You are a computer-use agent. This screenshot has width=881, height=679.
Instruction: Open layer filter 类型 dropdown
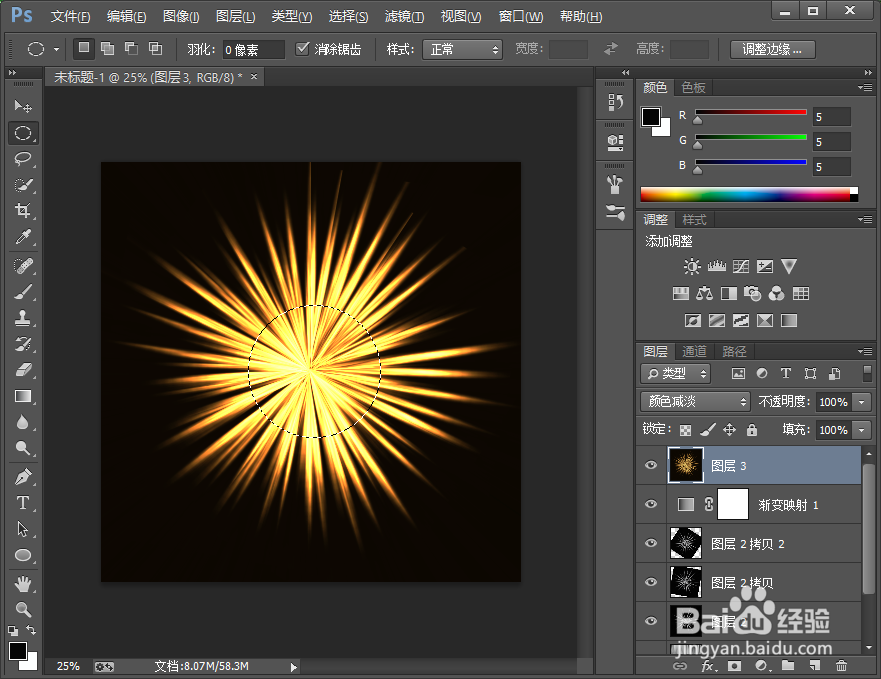(675, 373)
